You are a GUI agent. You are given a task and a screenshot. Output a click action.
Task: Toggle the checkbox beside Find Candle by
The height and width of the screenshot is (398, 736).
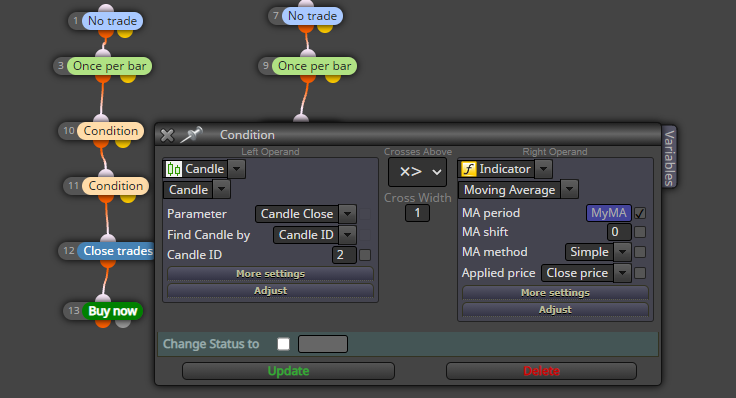365,235
